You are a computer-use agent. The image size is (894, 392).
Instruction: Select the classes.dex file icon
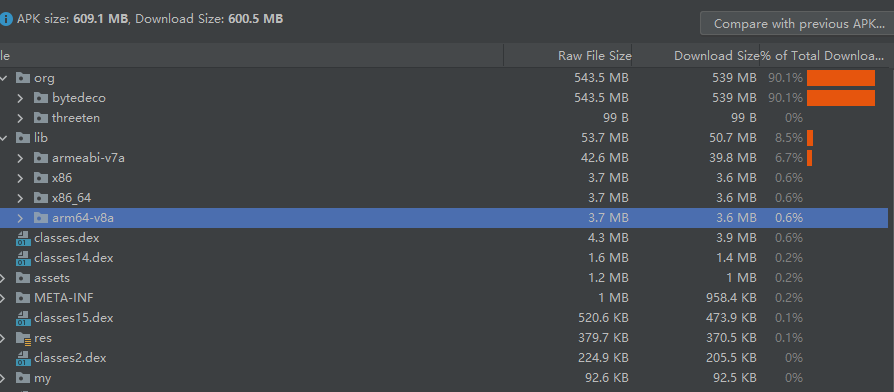[x=23, y=238]
